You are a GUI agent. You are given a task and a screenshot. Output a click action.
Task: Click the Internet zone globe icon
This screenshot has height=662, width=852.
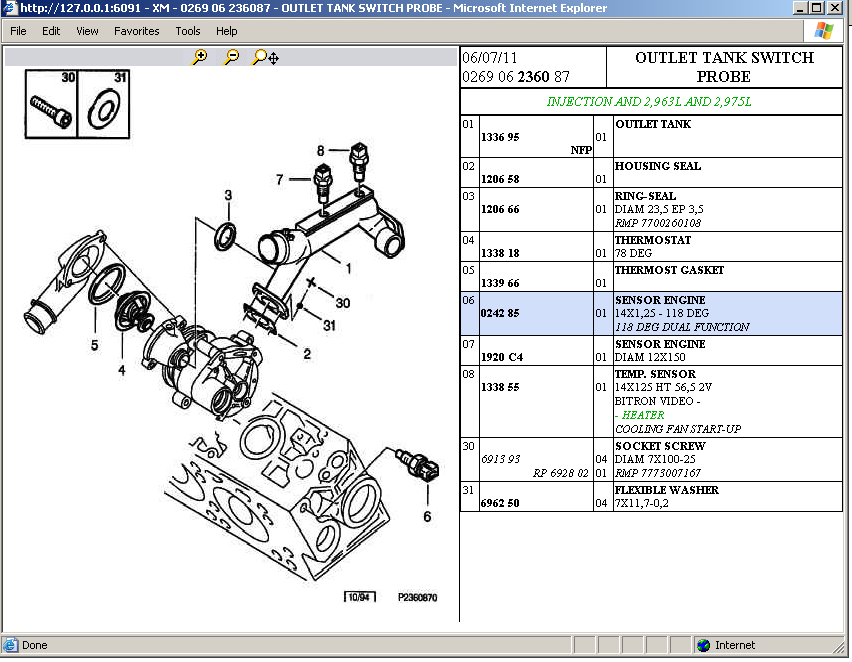(x=704, y=645)
